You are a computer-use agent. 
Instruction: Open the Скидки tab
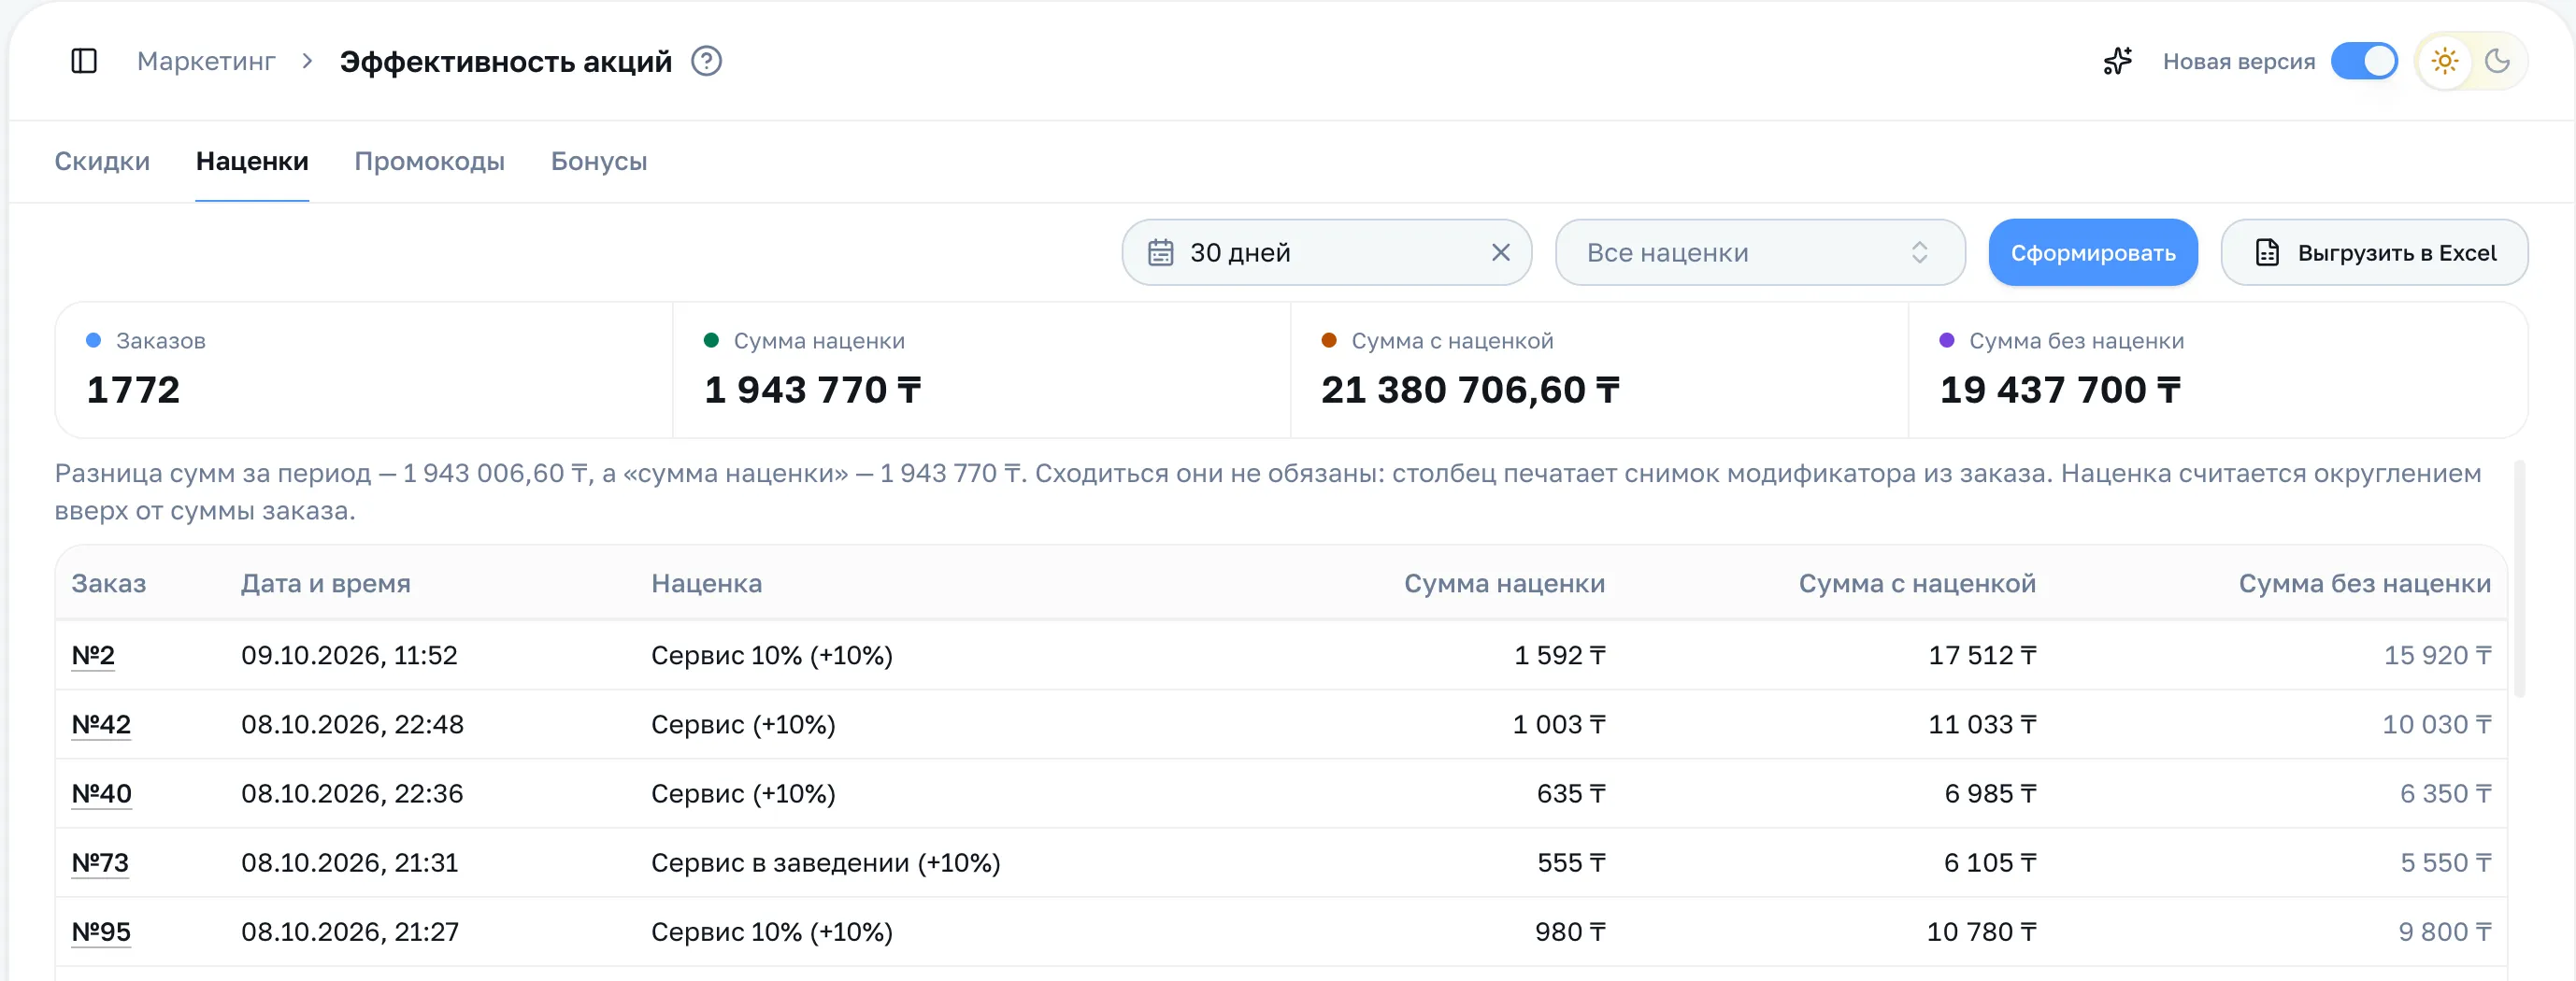click(x=102, y=161)
